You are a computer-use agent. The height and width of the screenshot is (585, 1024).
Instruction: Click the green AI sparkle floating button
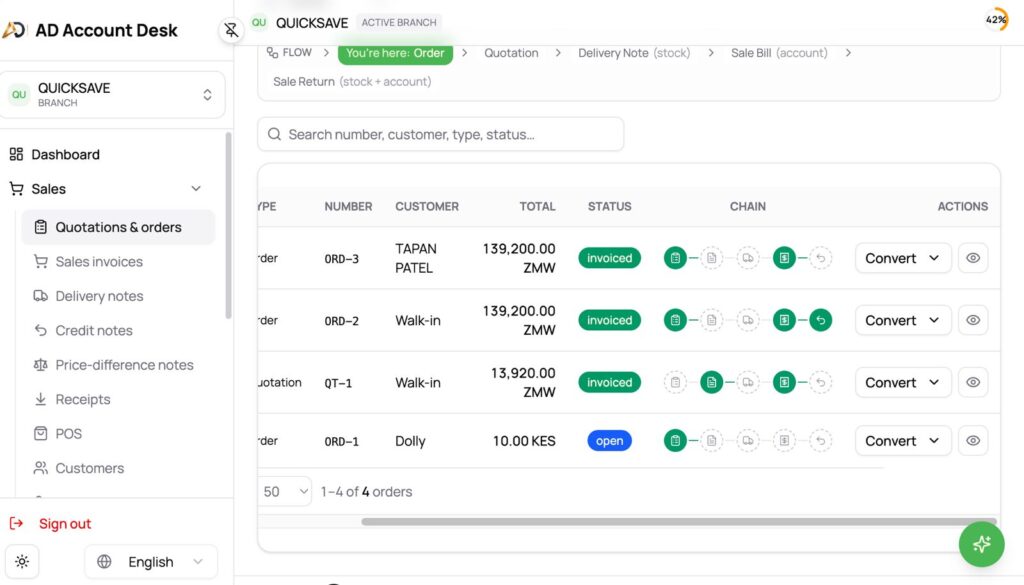click(x=981, y=544)
